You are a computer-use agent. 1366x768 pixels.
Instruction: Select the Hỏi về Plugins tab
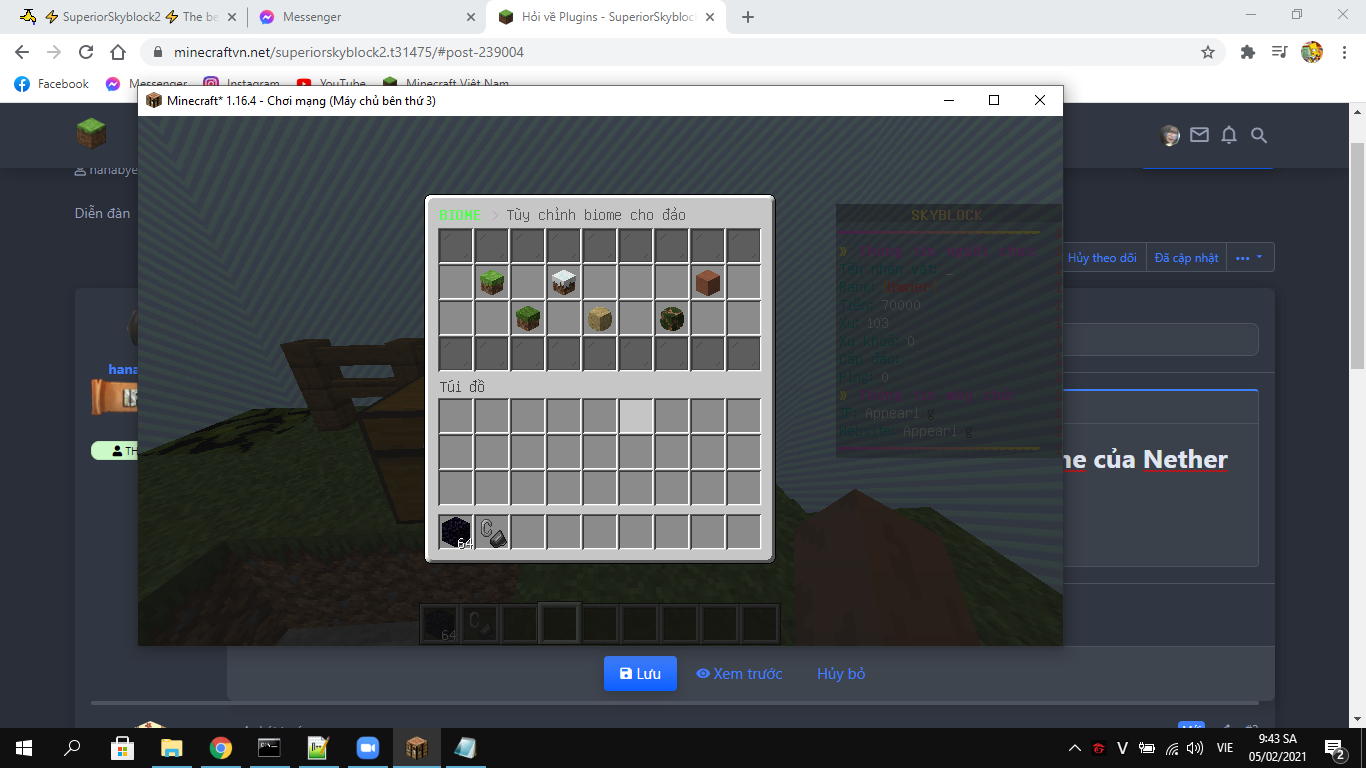(607, 17)
